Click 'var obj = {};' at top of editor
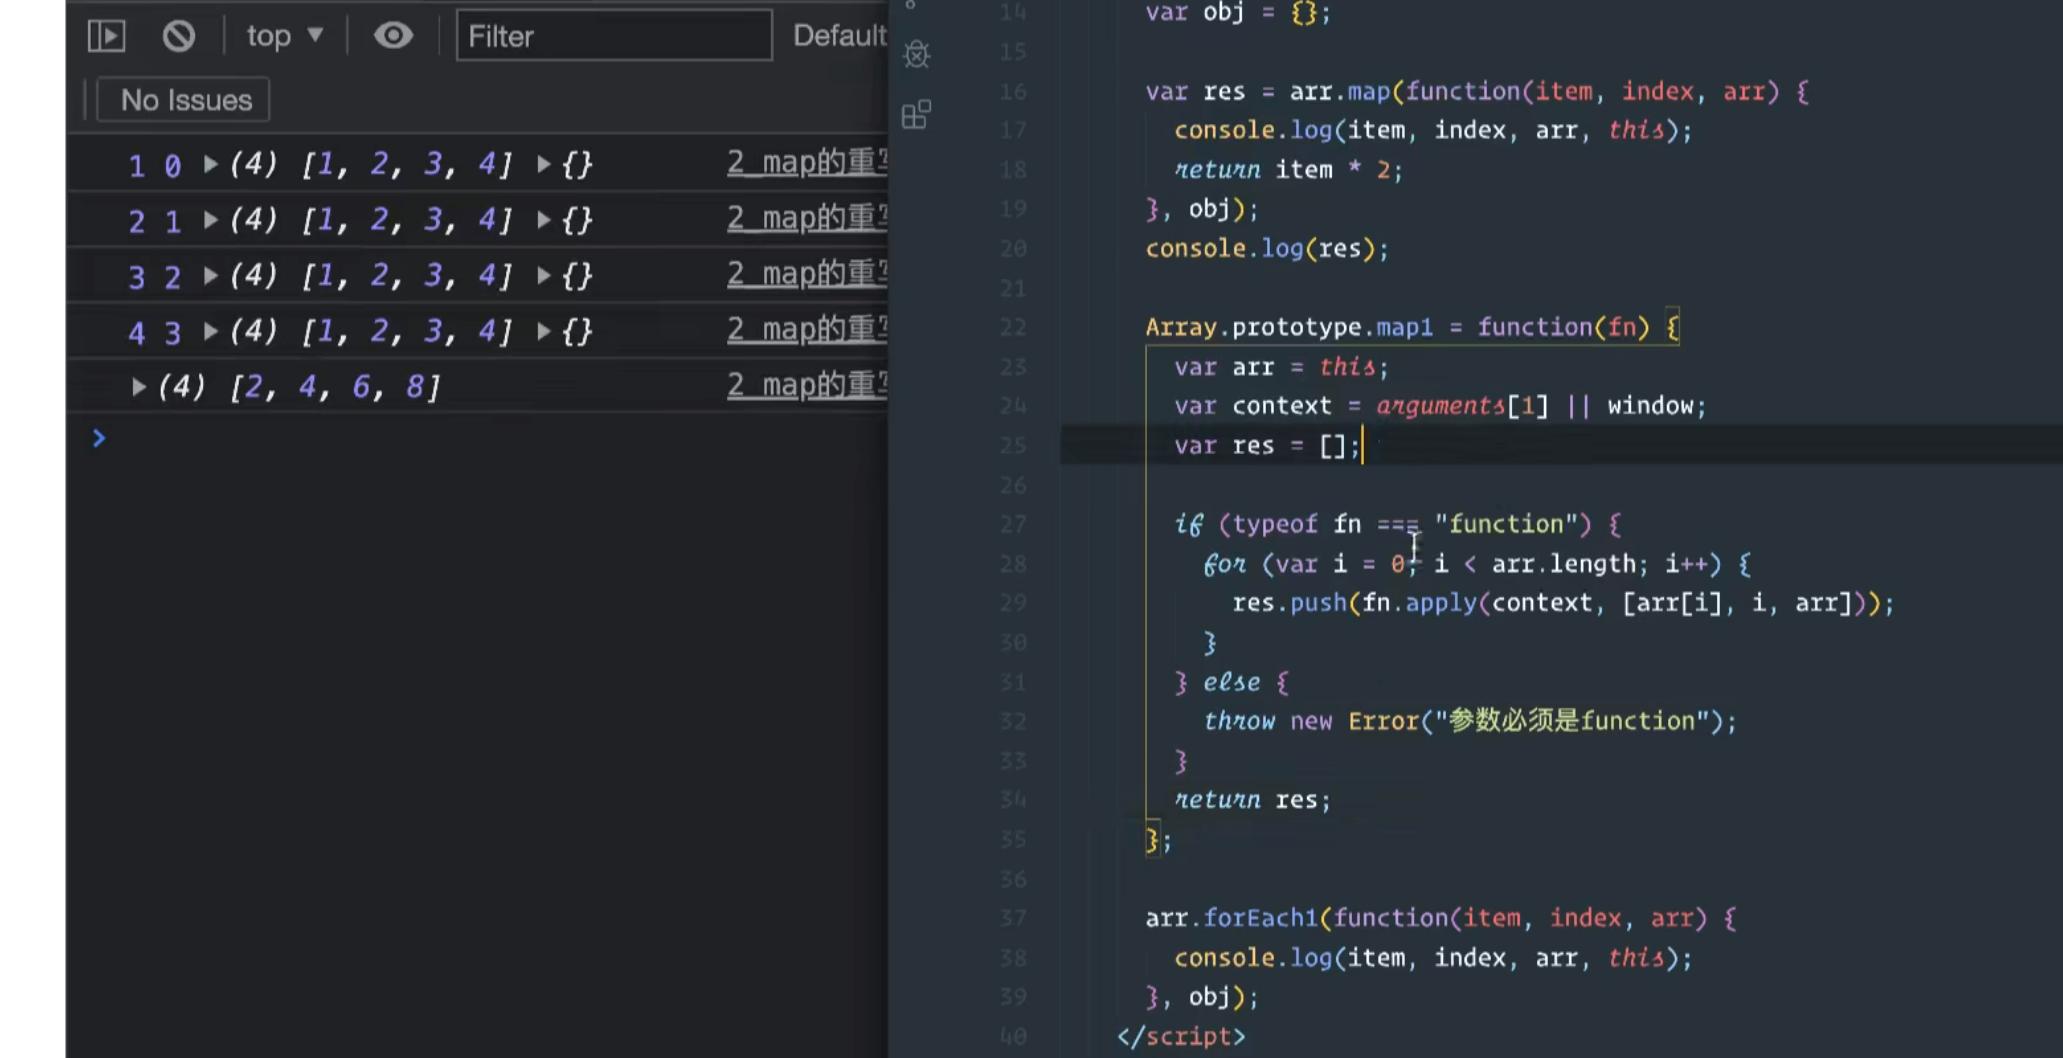This screenshot has width=2063, height=1058. (1238, 13)
